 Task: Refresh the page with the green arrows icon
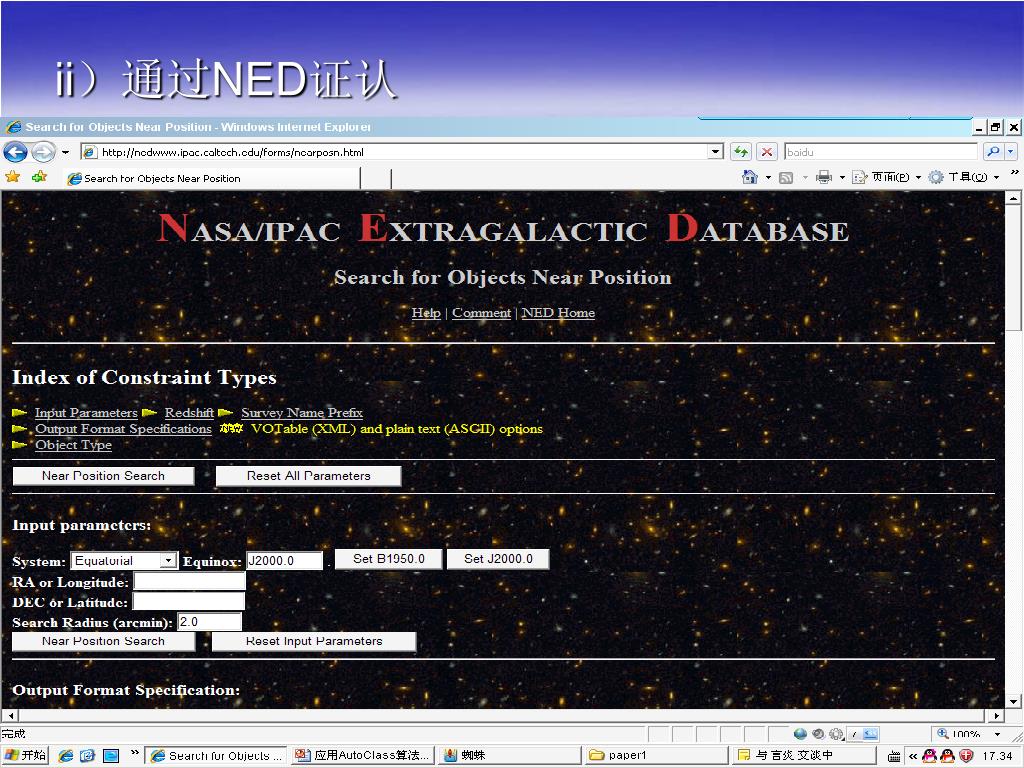pos(741,152)
